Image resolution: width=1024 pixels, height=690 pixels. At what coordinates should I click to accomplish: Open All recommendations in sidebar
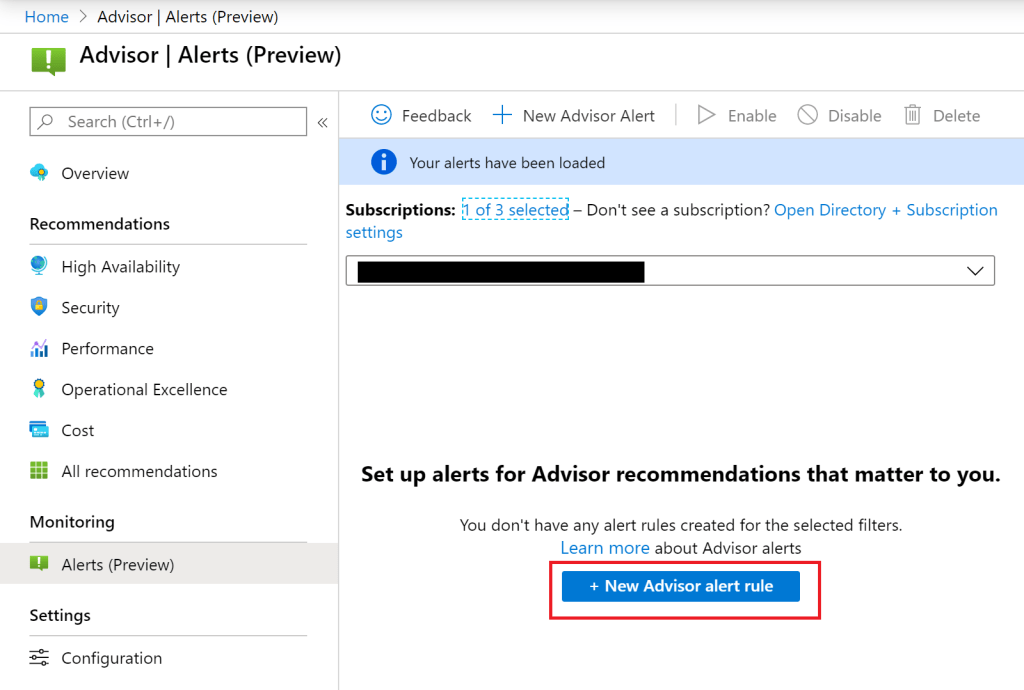[139, 471]
